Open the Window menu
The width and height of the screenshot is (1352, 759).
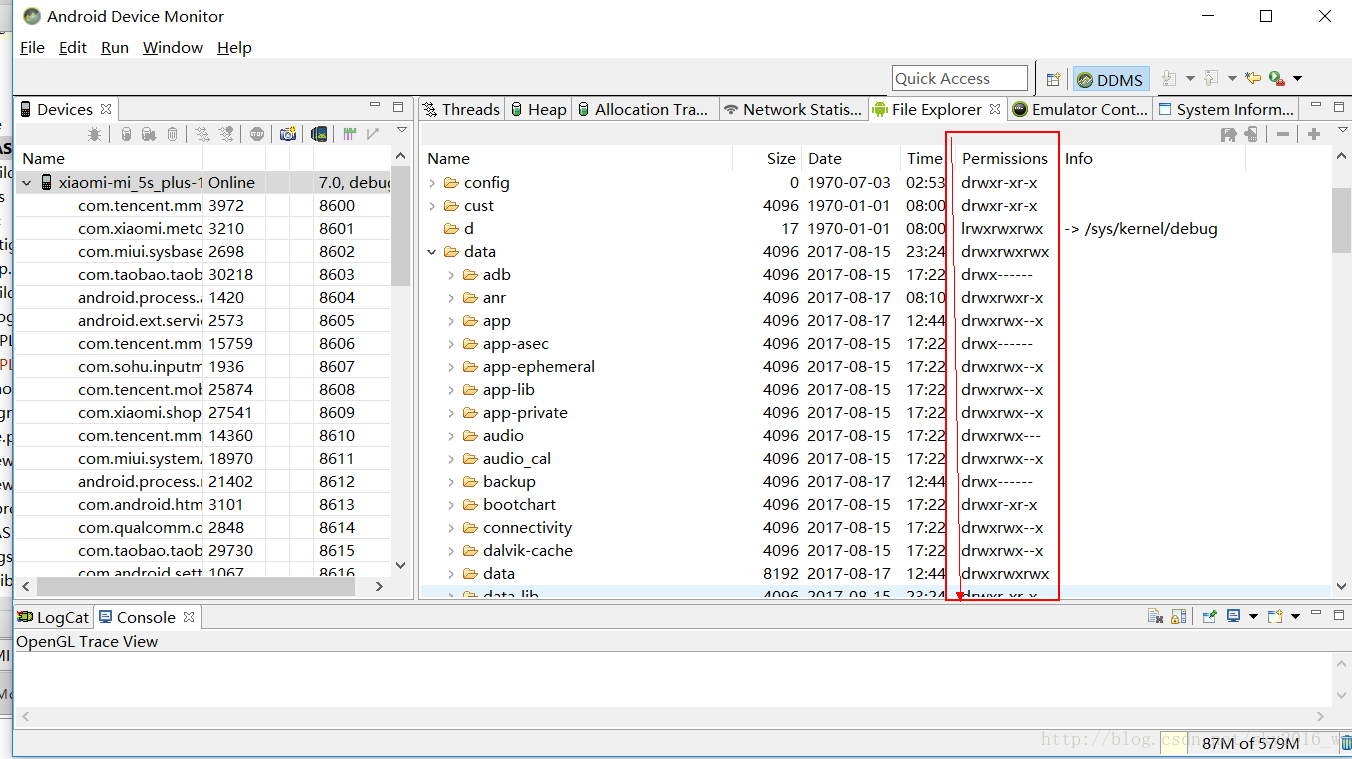coord(173,48)
